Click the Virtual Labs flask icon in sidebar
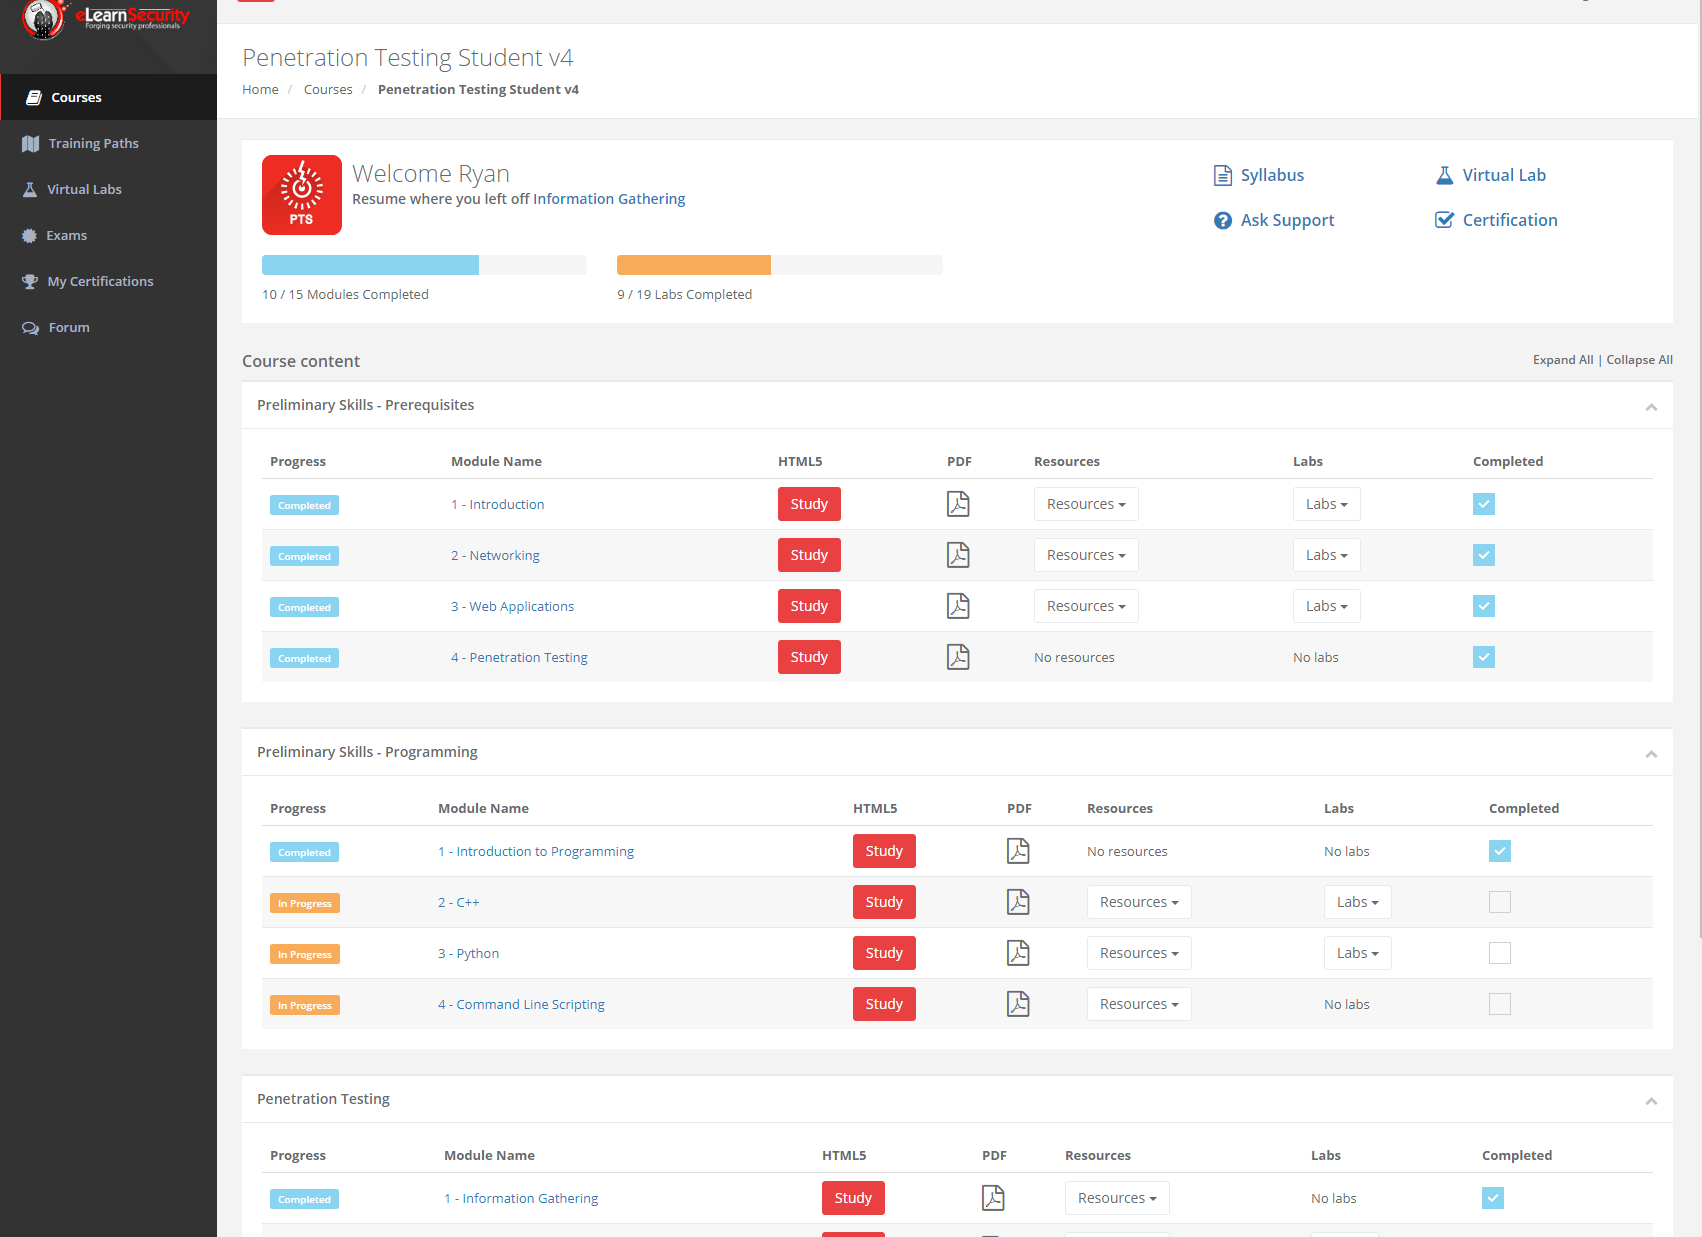 click(30, 190)
